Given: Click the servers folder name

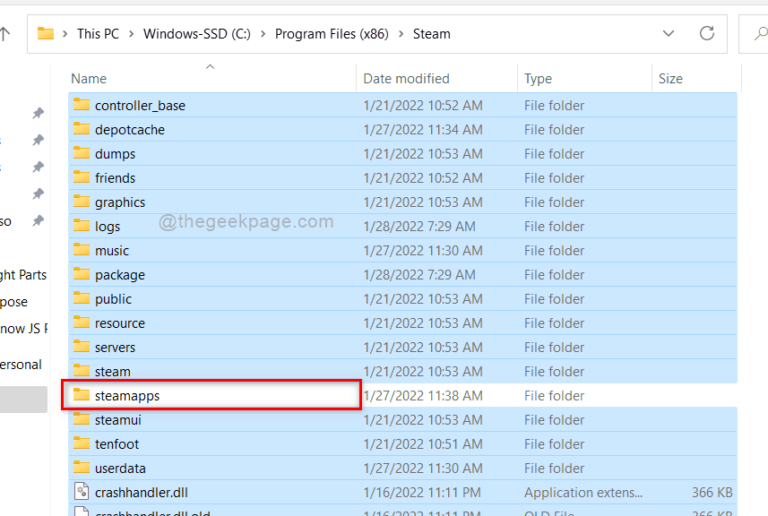Looking at the screenshot, I should tap(115, 348).
